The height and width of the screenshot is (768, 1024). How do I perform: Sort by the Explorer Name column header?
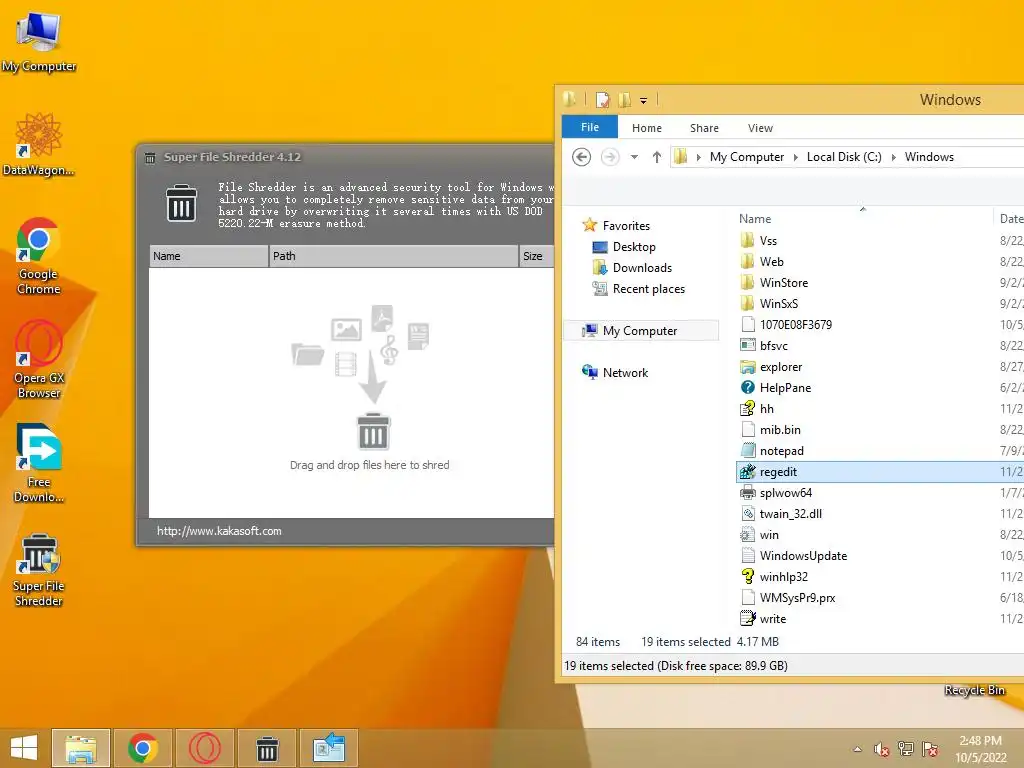(863, 219)
